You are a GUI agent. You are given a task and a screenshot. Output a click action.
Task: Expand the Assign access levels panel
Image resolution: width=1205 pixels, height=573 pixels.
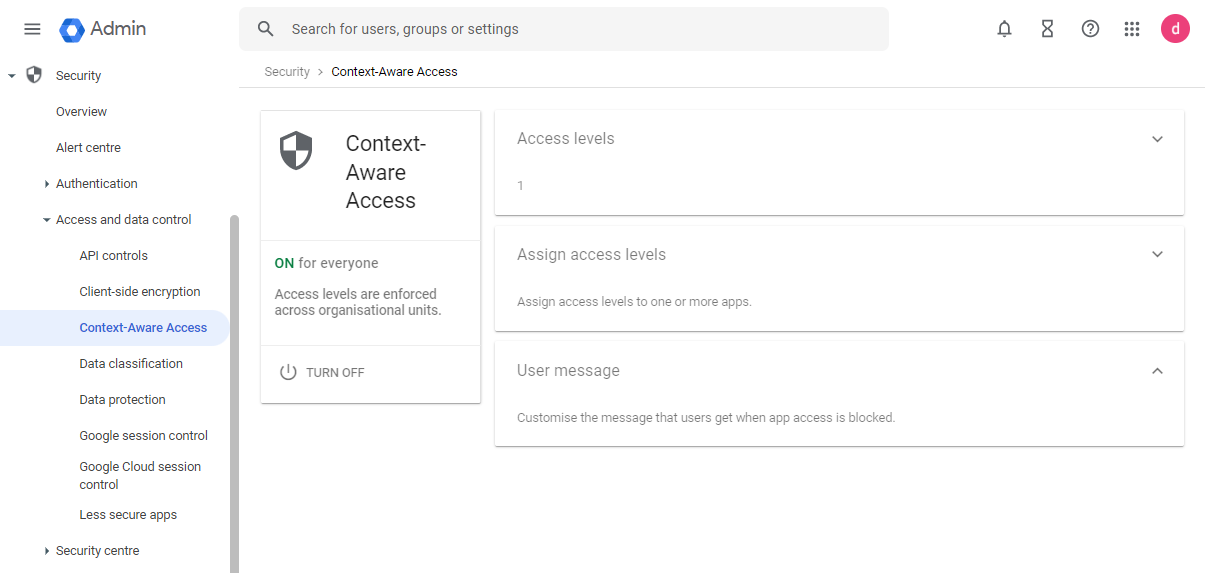point(1157,254)
